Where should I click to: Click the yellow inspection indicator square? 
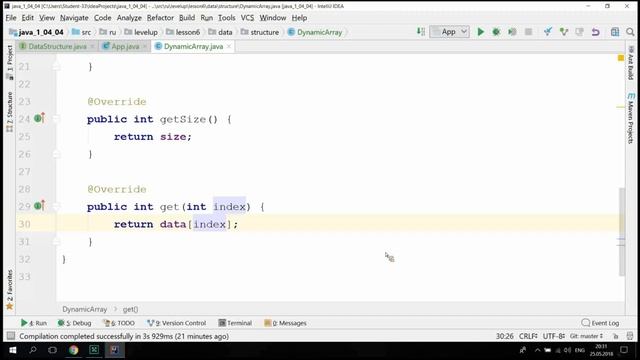click(x=621, y=58)
